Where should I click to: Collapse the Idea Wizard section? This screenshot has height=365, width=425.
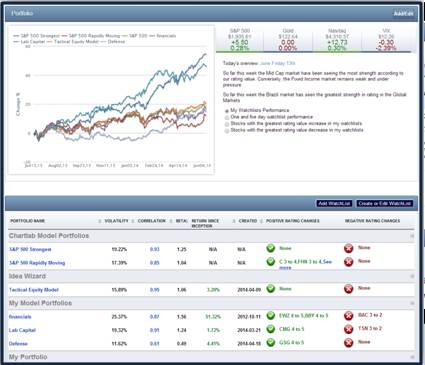pos(412,276)
